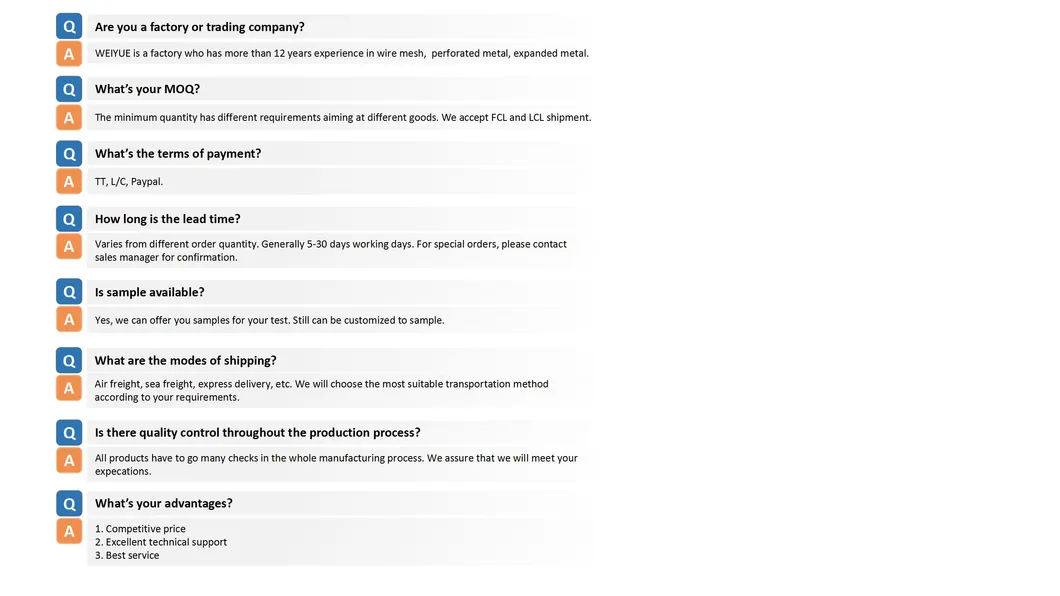Click the A icon beside TT, L/C, Paypal answer
Viewport: 1060px width, 596px height.
[x=69, y=182]
